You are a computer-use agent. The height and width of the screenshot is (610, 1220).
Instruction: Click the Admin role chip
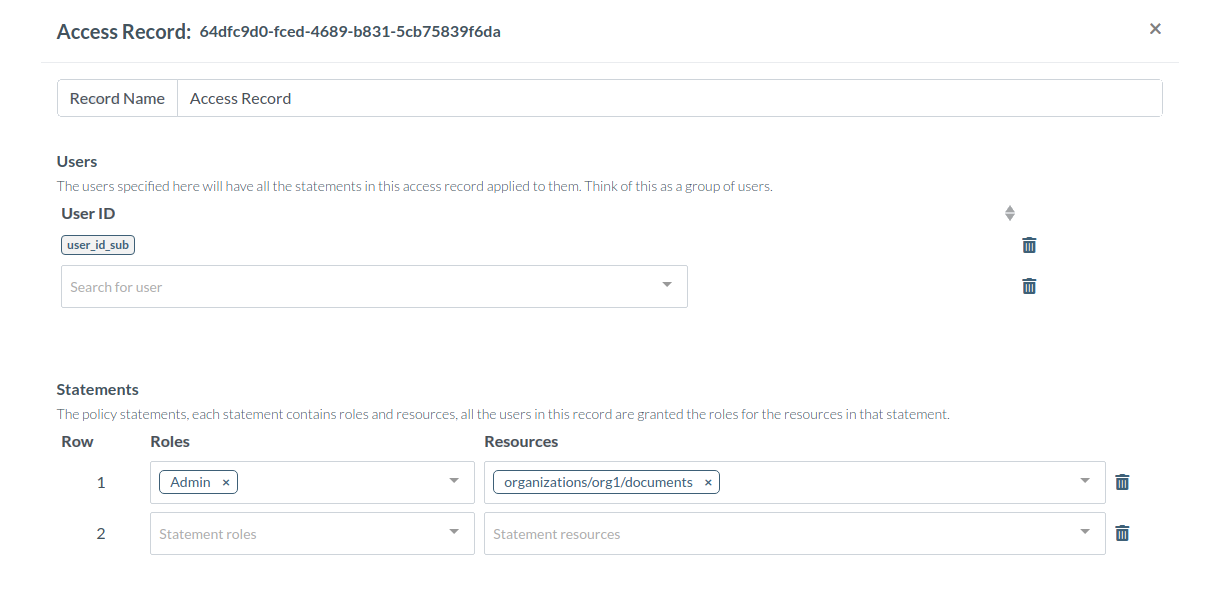tap(198, 482)
